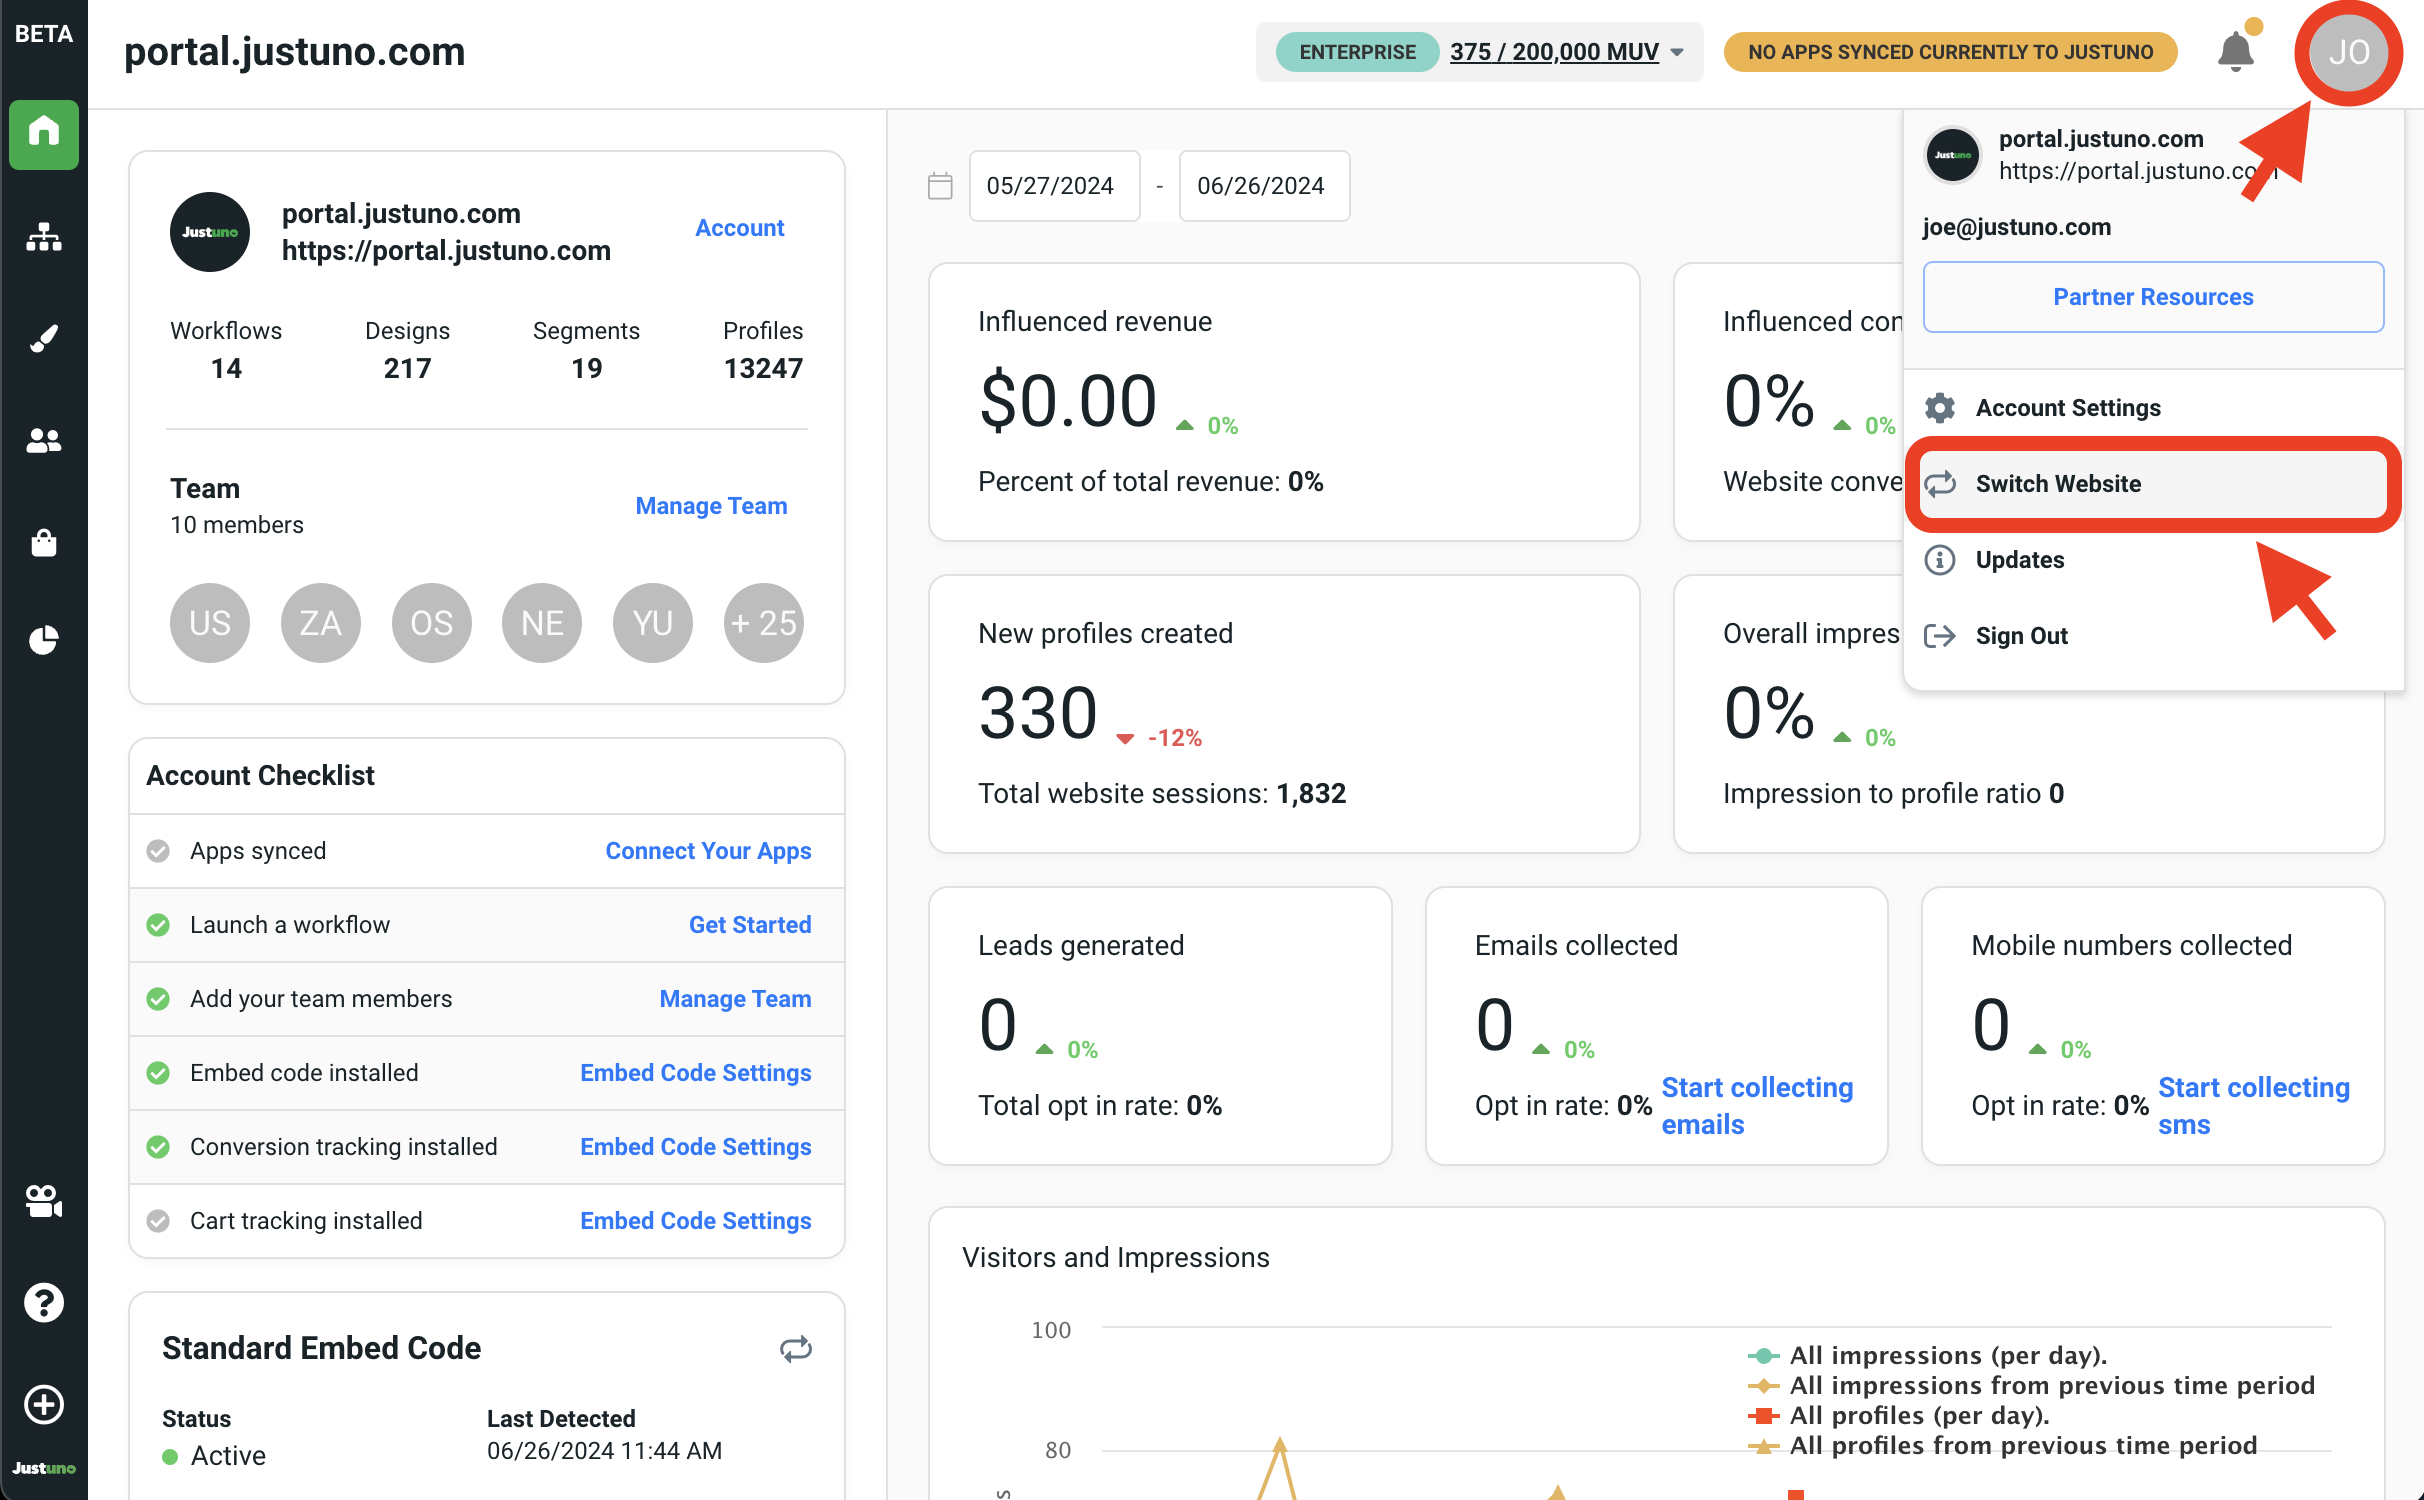Refresh the Standard Embed Code status icon

(x=795, y=1348)
